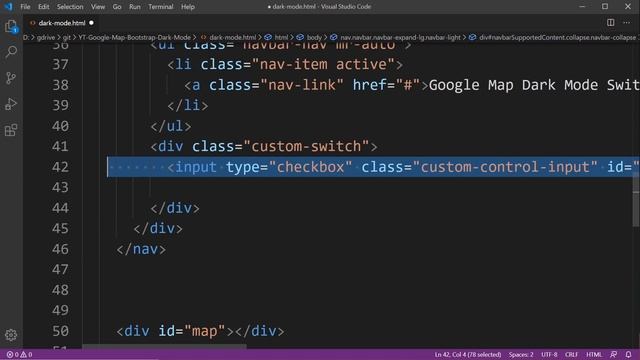Open the Extensions view
Image resolution: width=640 pixels, height=360 pixels.
click(x=11, y=130)
